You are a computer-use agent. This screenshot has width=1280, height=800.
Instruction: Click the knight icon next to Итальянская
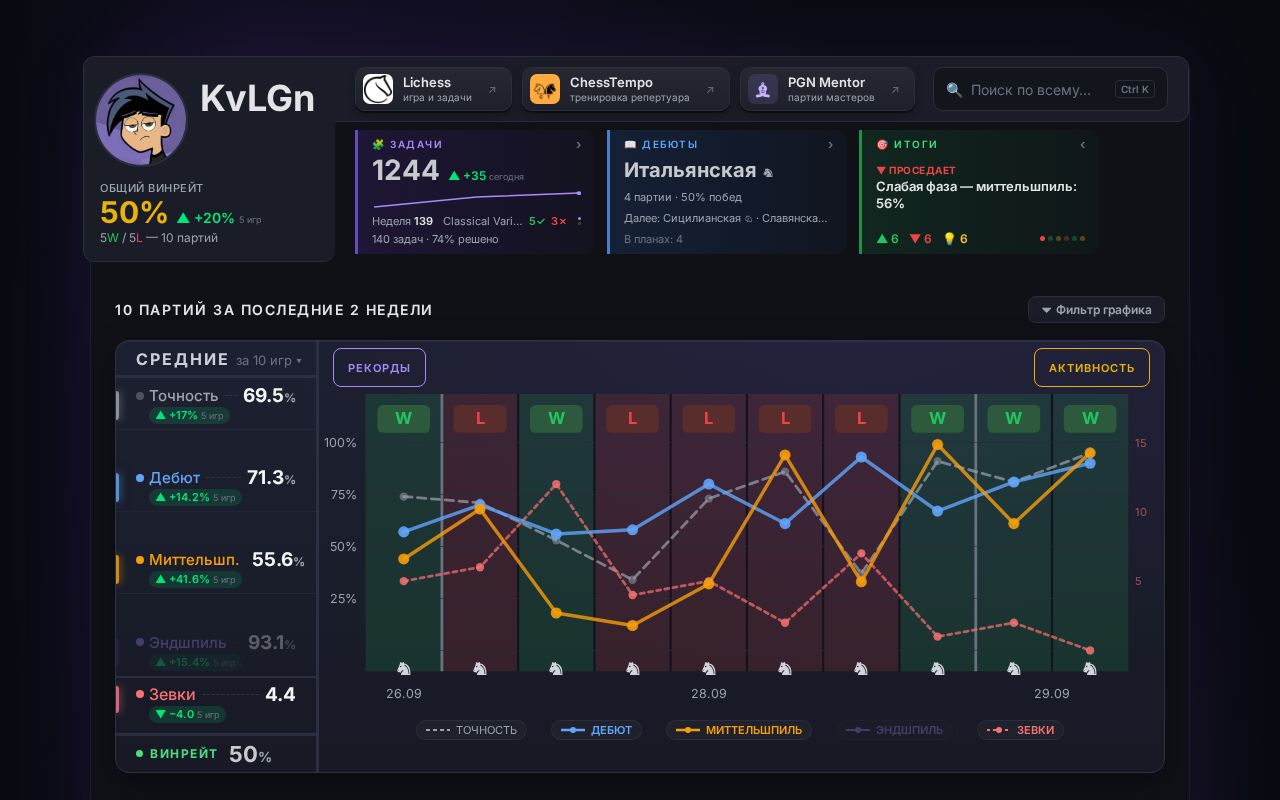[768, 172]
